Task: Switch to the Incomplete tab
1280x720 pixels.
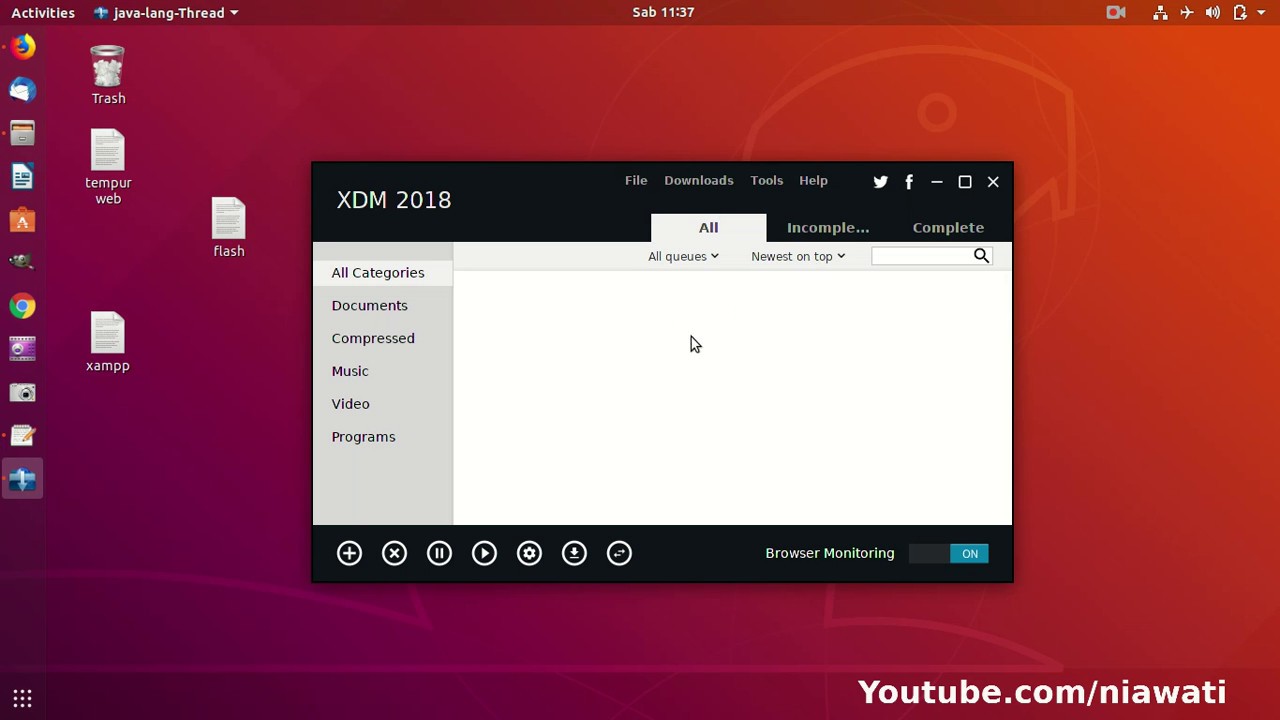Action: (828, 227)
